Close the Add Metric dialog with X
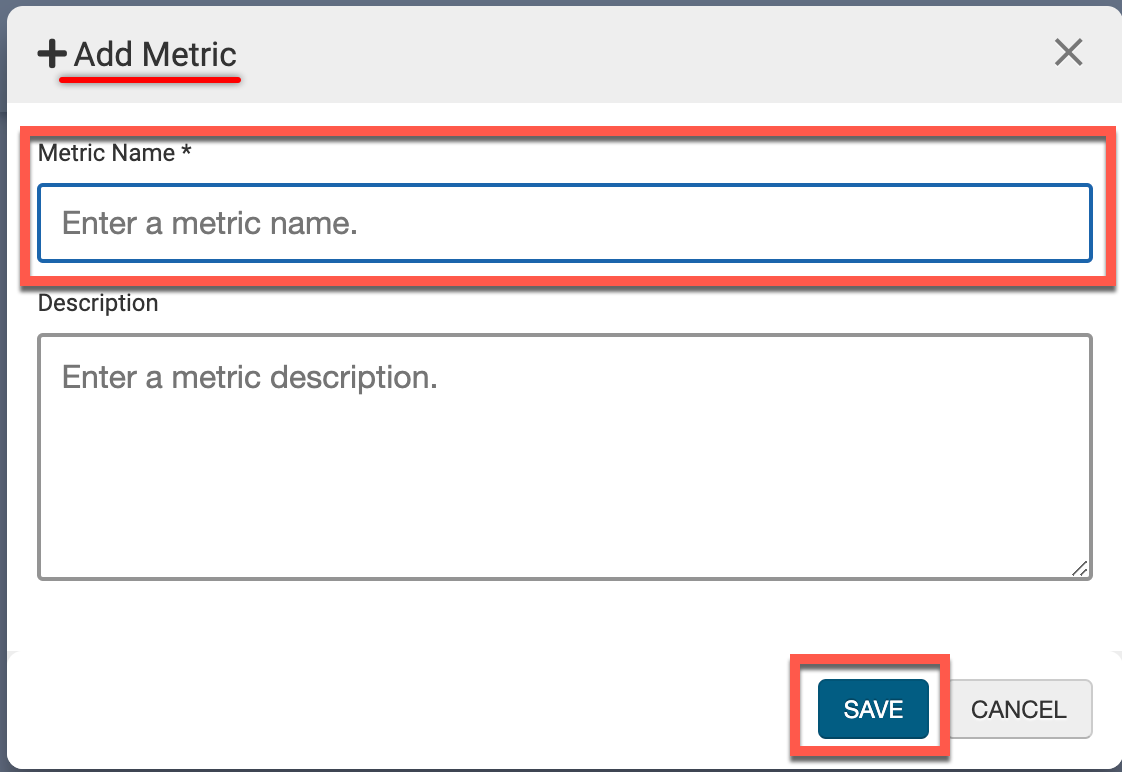 pos(1069,53)
